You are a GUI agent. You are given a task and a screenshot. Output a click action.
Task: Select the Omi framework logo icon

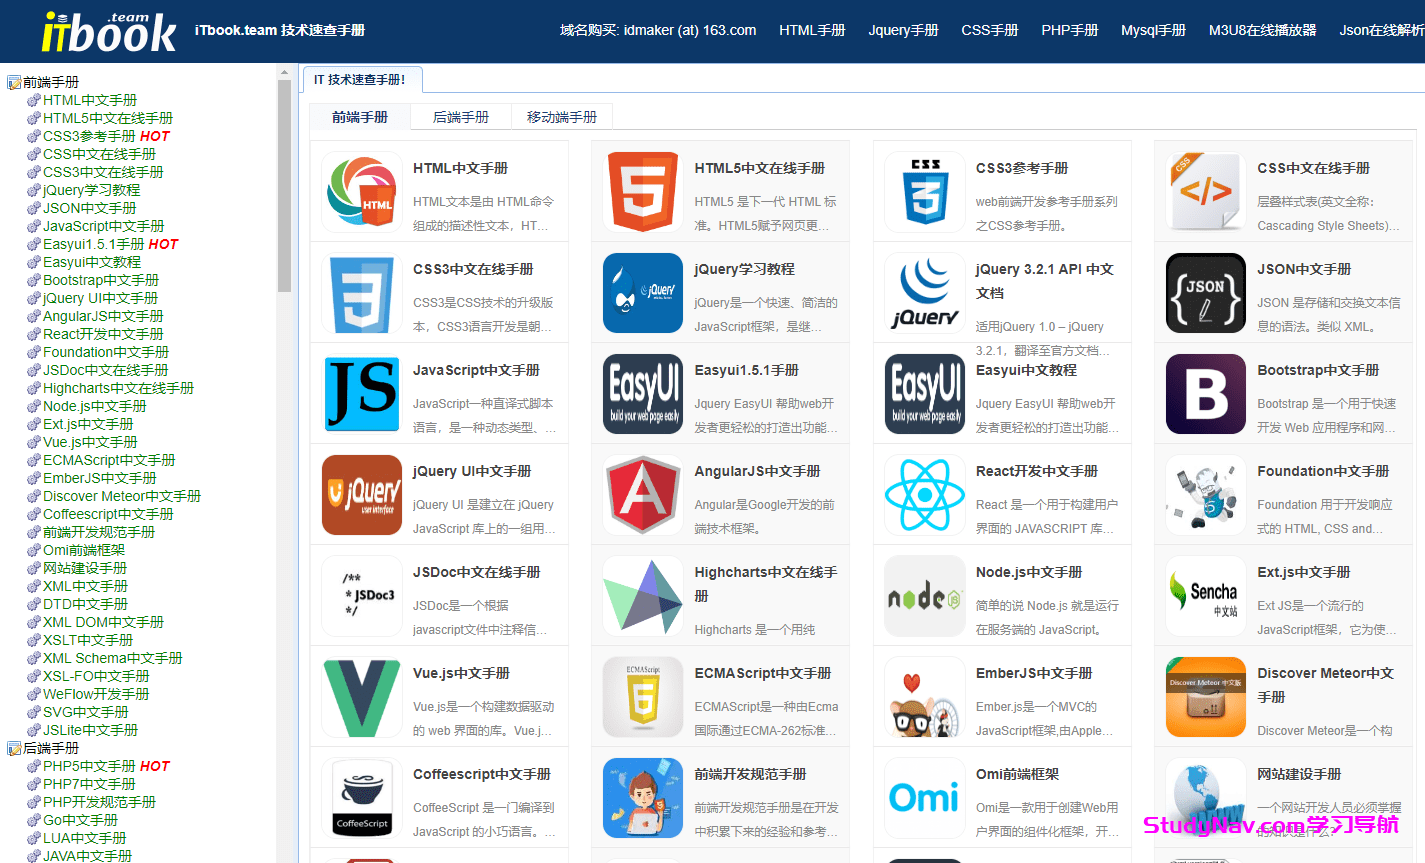pos(924,798)
